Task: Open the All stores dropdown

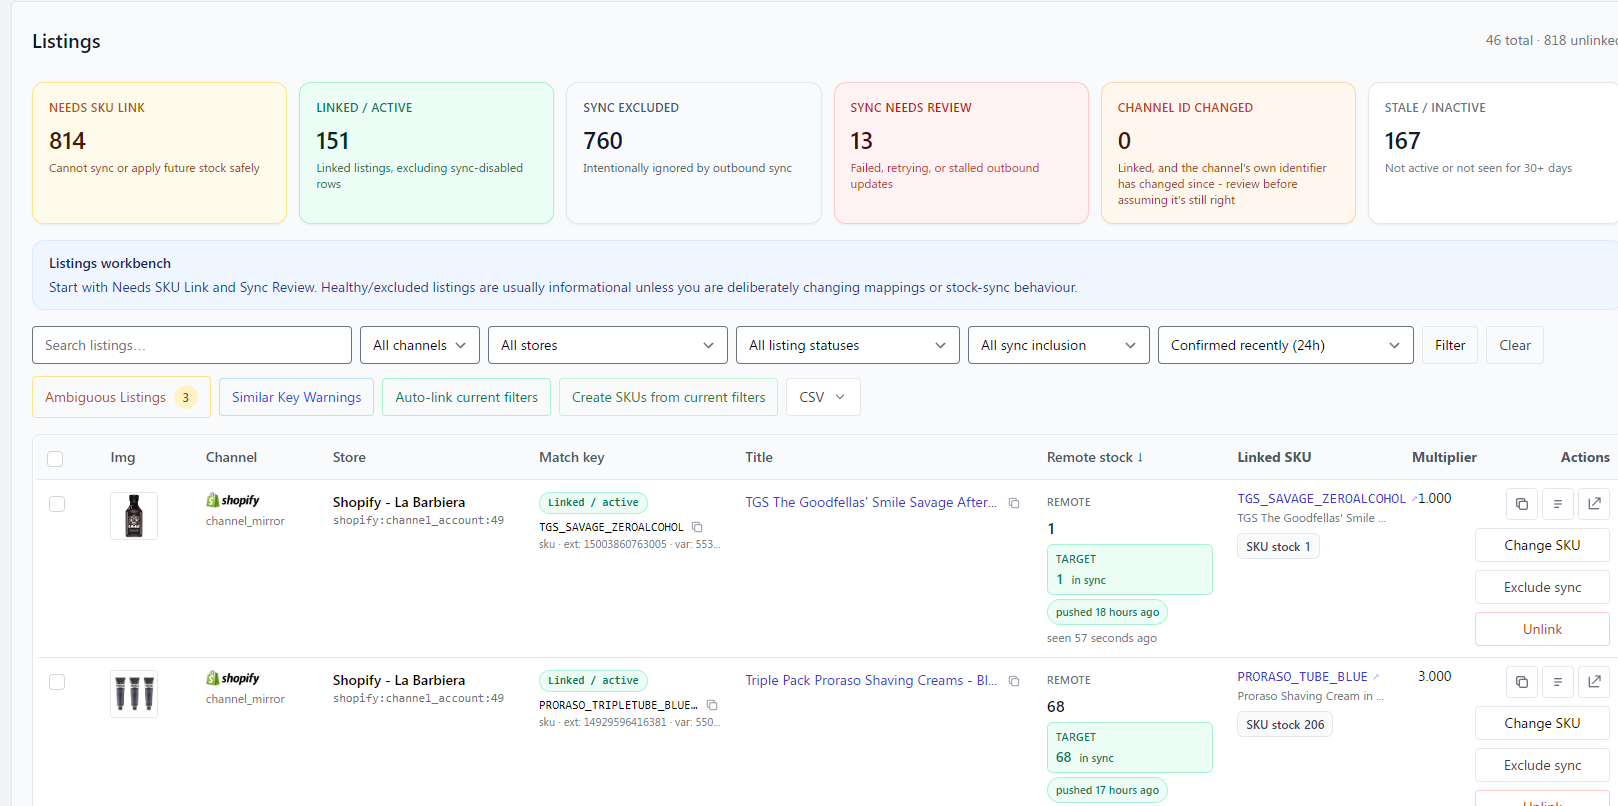Action: click(x=608, y=345)
